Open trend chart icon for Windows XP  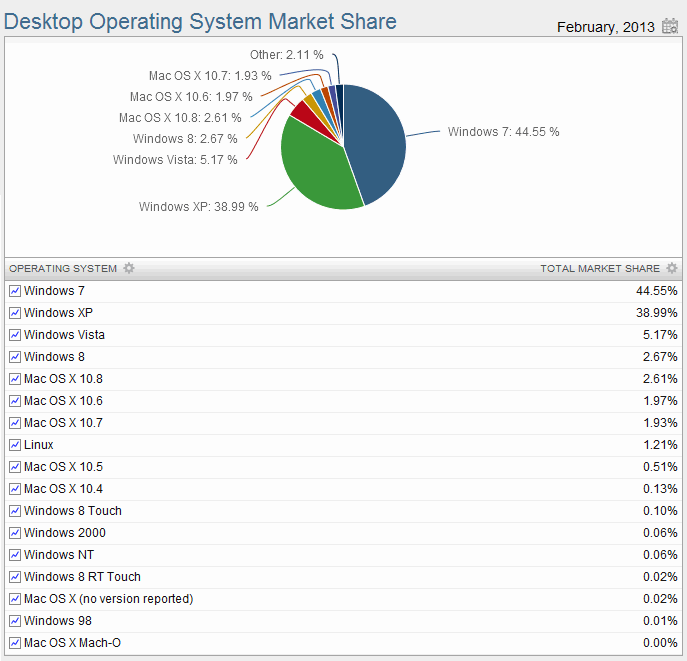[15, 313]
